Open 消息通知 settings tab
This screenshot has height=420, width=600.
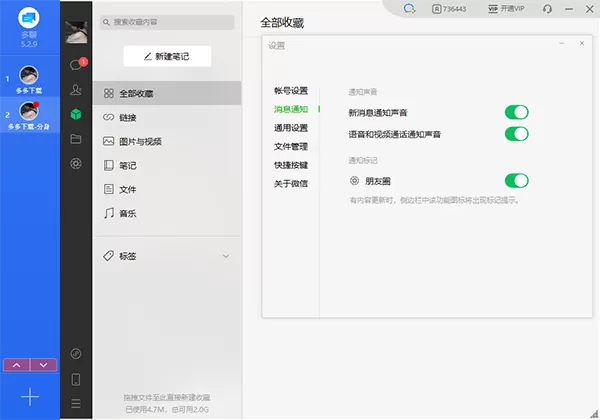(291, 109)
